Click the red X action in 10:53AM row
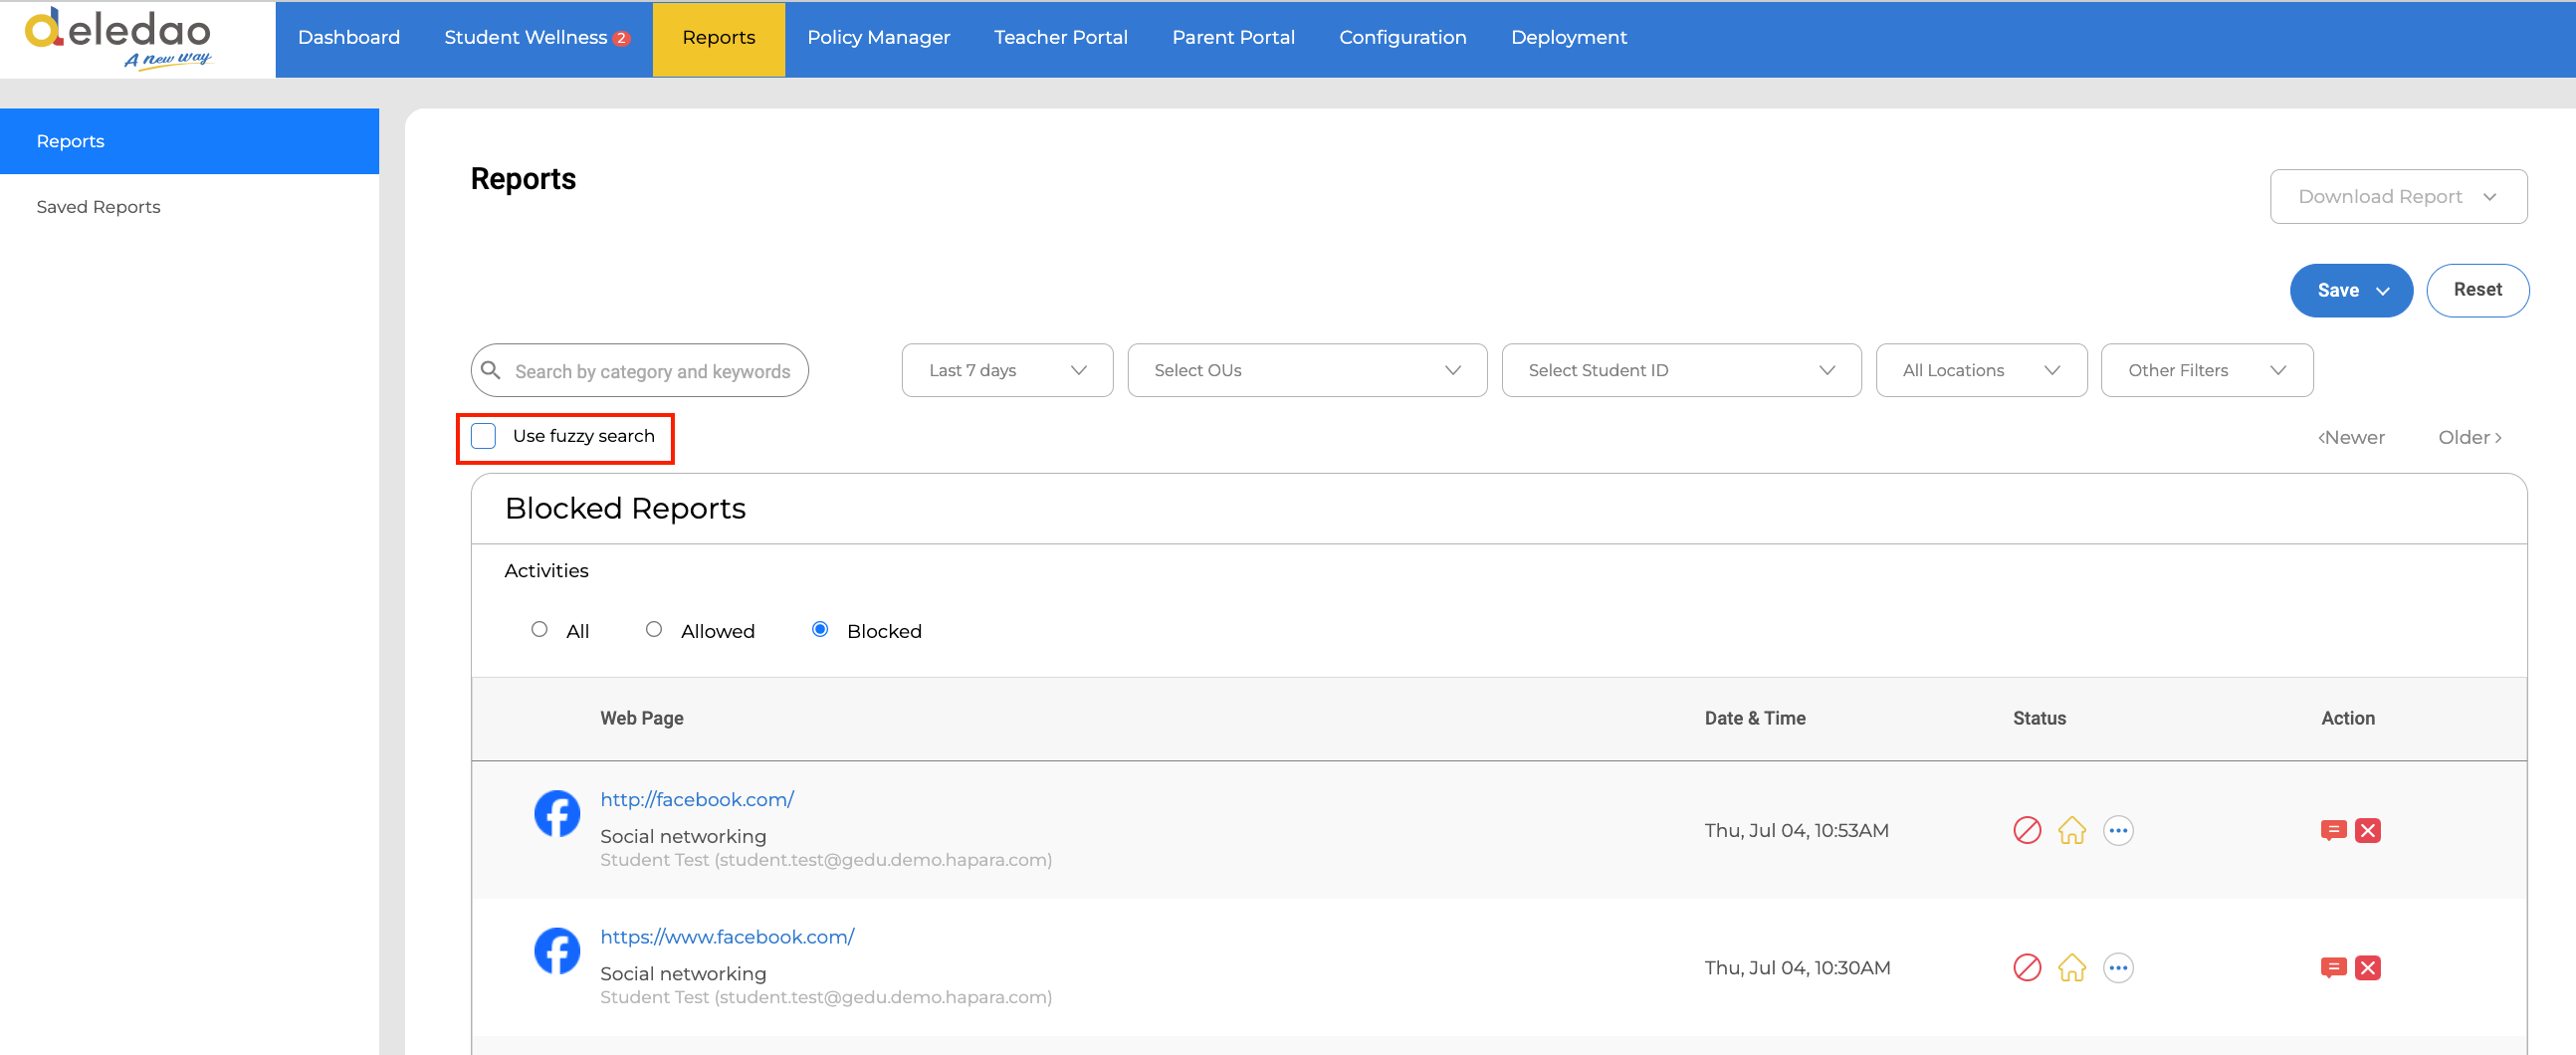 click(x=2368, y=830)
